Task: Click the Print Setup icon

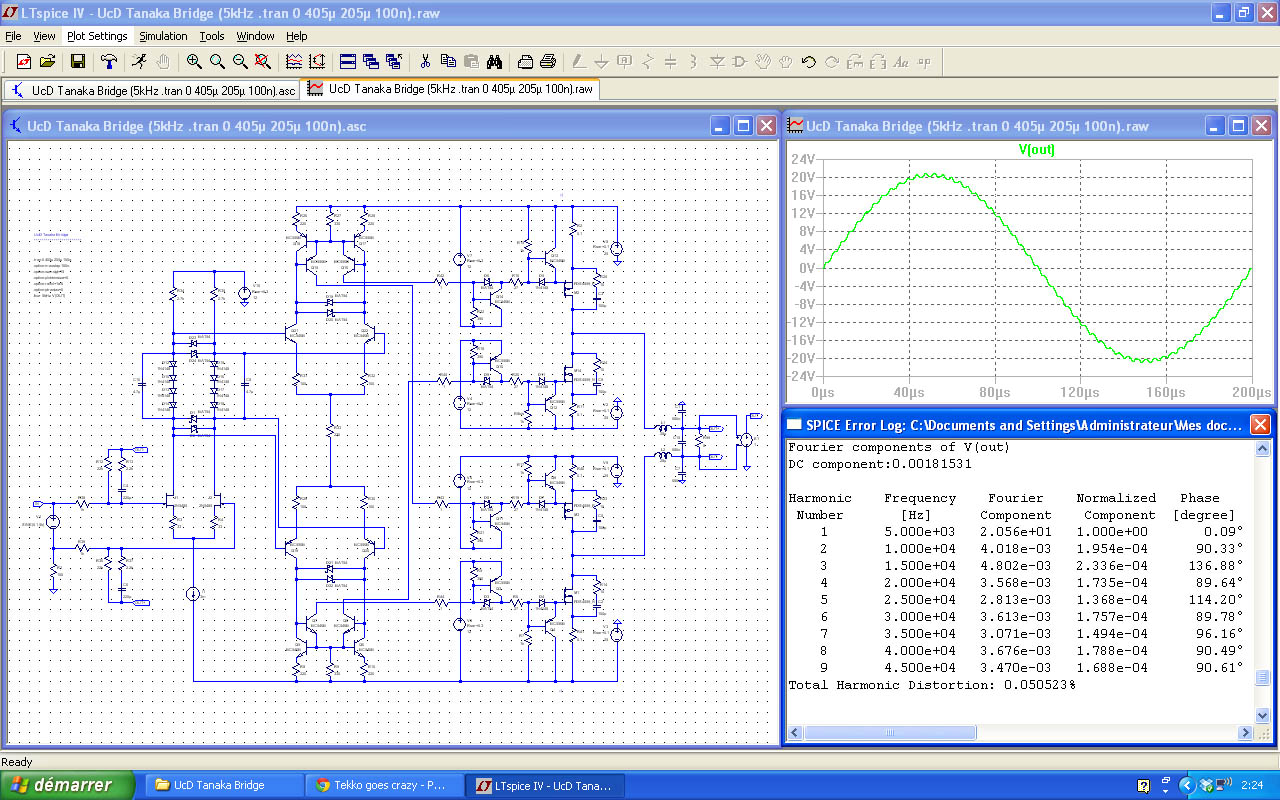Action: (525, 62)
